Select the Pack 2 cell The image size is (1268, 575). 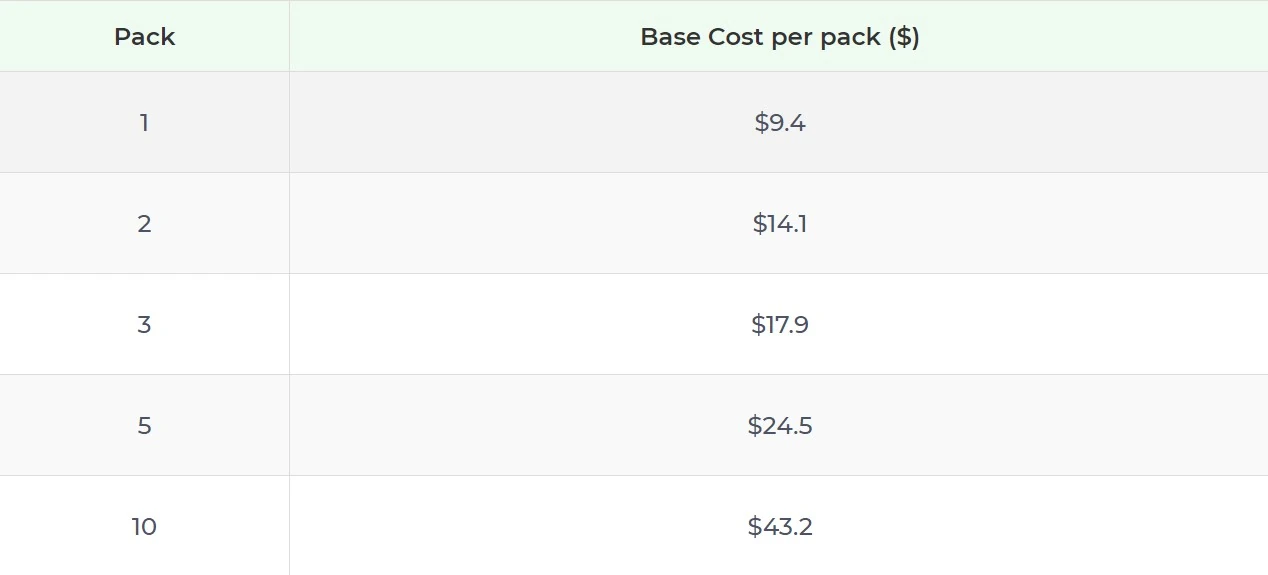[144, 224]
